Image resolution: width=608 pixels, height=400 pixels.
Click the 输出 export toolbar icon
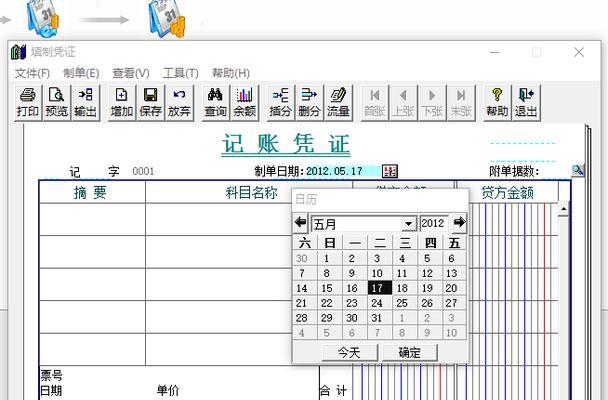(86, 102)
